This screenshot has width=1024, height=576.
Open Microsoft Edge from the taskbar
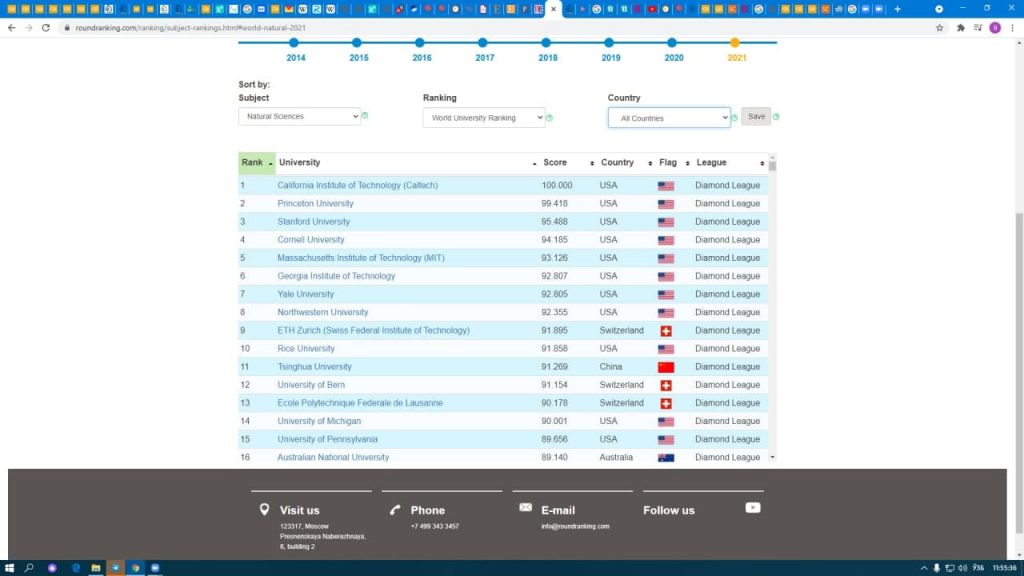point(76,568)
